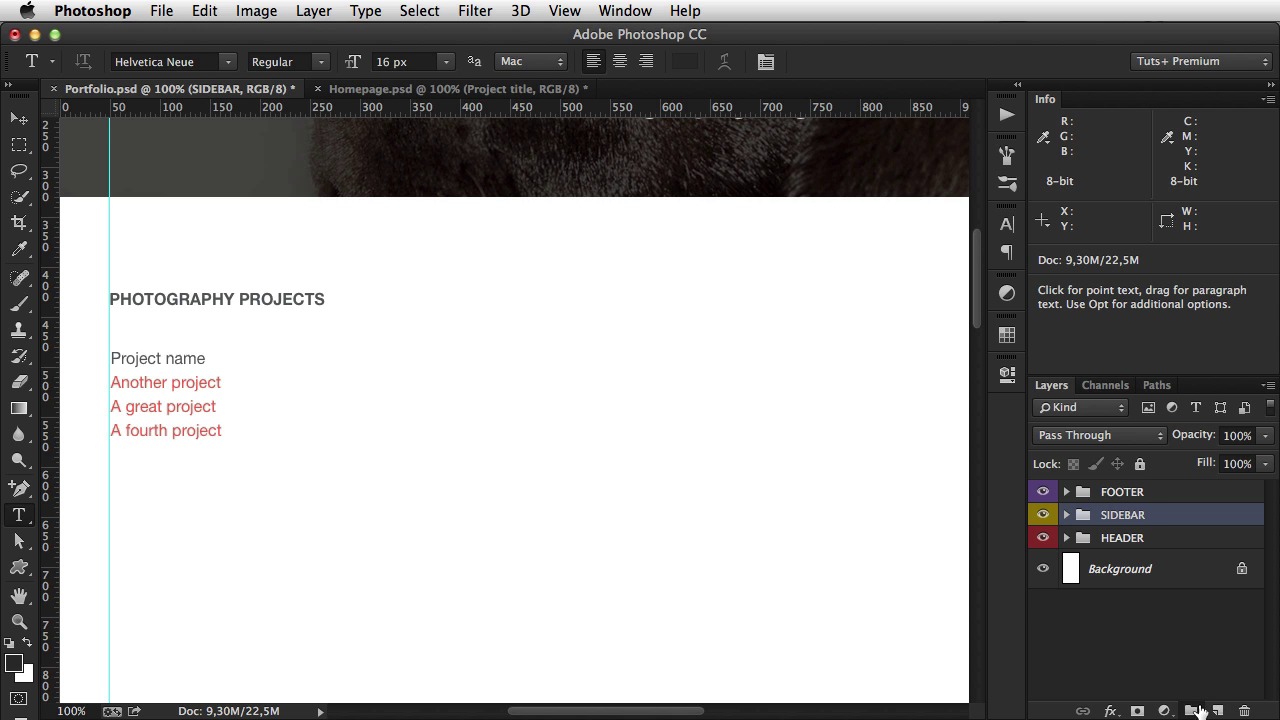Left align text
This screenshot has width=1280, height=720.
[x=593, y=62]
